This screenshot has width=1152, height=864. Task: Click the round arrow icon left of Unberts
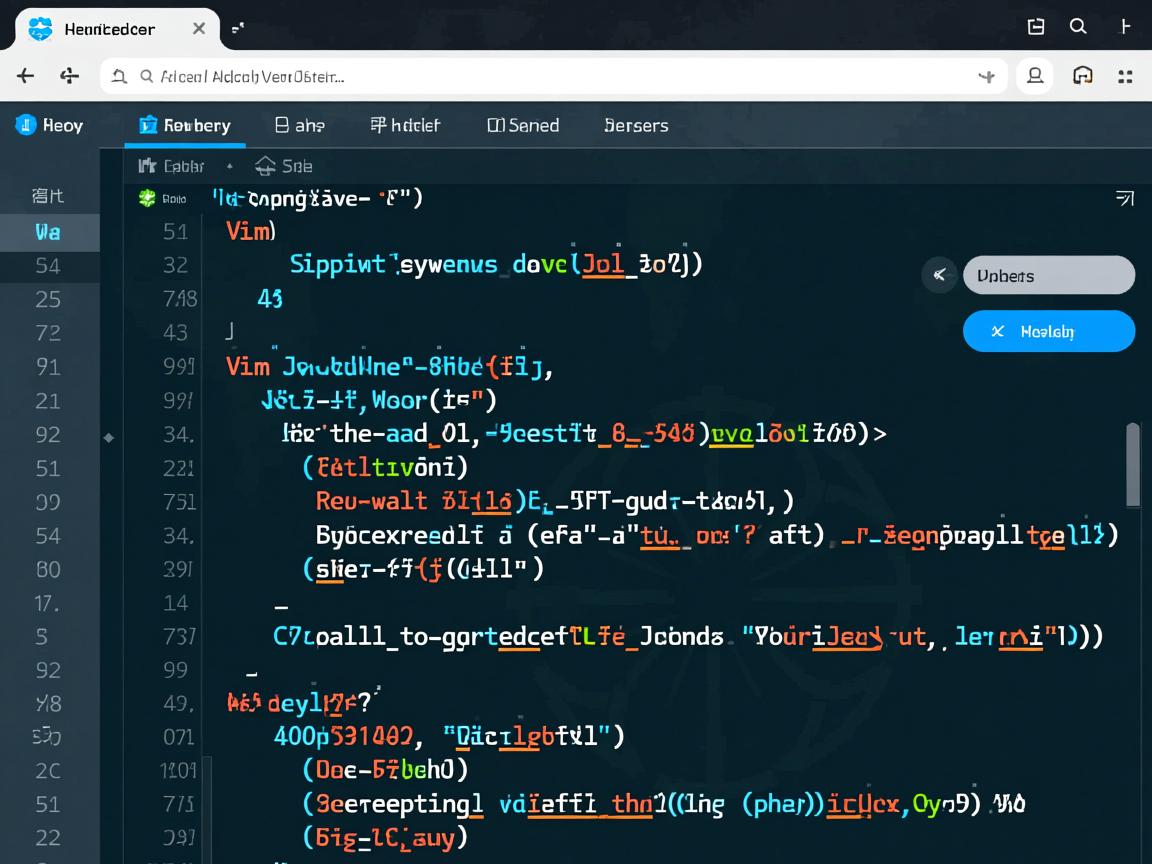(x=939, y=275)
